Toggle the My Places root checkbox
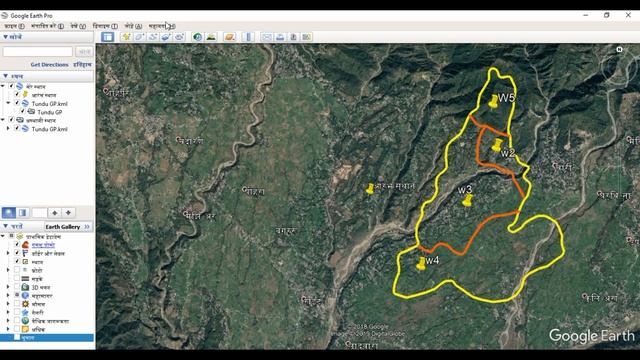The height and width of the screenshot is (360, 640). [11, 86]
